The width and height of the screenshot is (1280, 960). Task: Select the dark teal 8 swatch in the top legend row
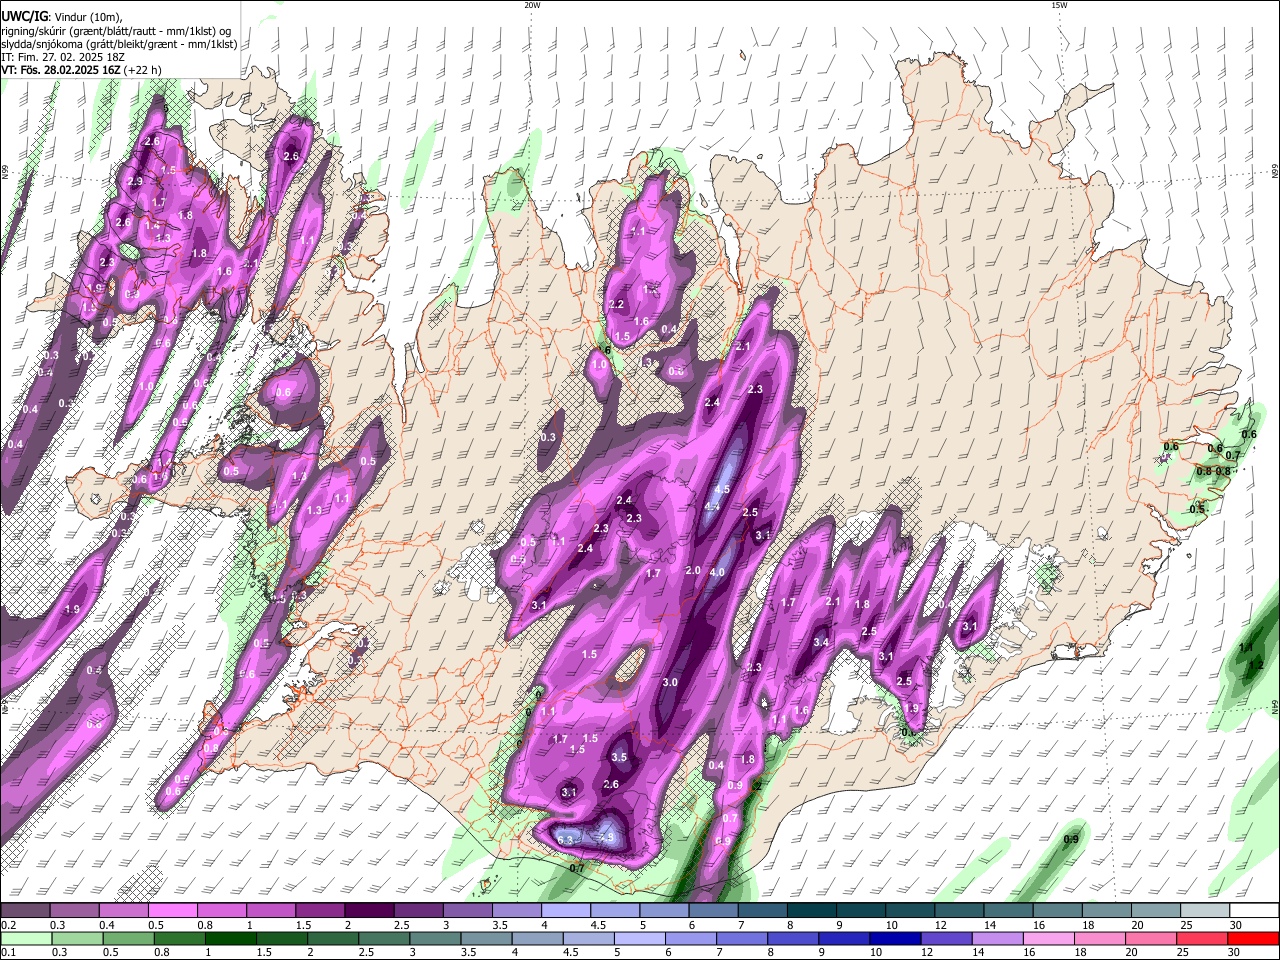pos(812,911)
